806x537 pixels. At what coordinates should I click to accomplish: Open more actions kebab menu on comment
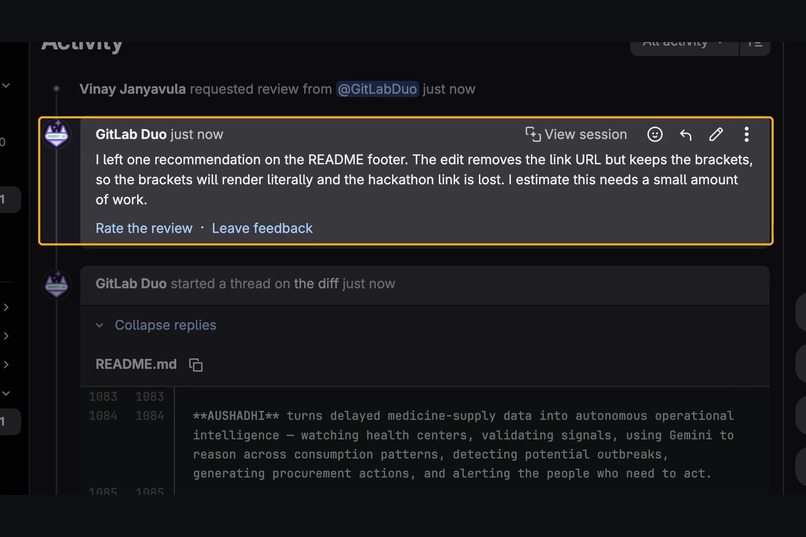(x=746, y=135)
